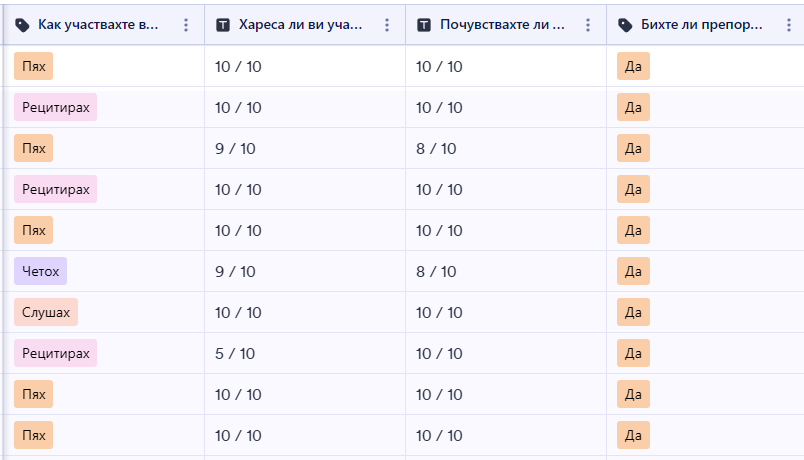Image resolution: width=804 pixels, height=460 pixels.
Task: Open three-dot menu of 'Почувствахте ли...' column
Action: [588, 25]
